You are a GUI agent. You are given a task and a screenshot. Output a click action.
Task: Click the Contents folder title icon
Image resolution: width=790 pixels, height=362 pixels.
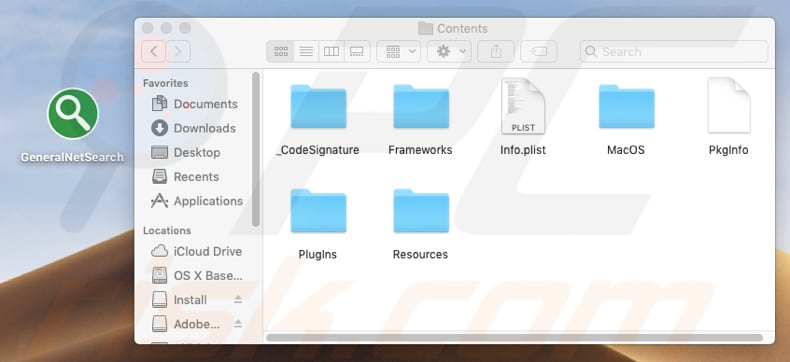426,28
